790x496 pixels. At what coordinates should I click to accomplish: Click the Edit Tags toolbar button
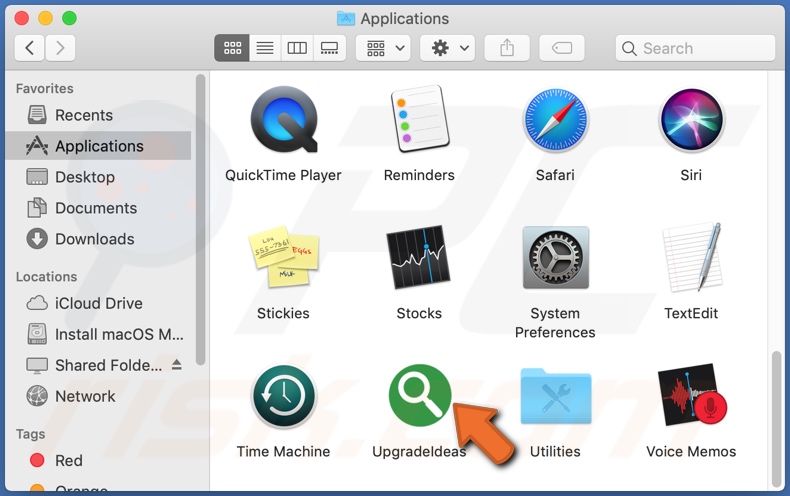point(562,48)
